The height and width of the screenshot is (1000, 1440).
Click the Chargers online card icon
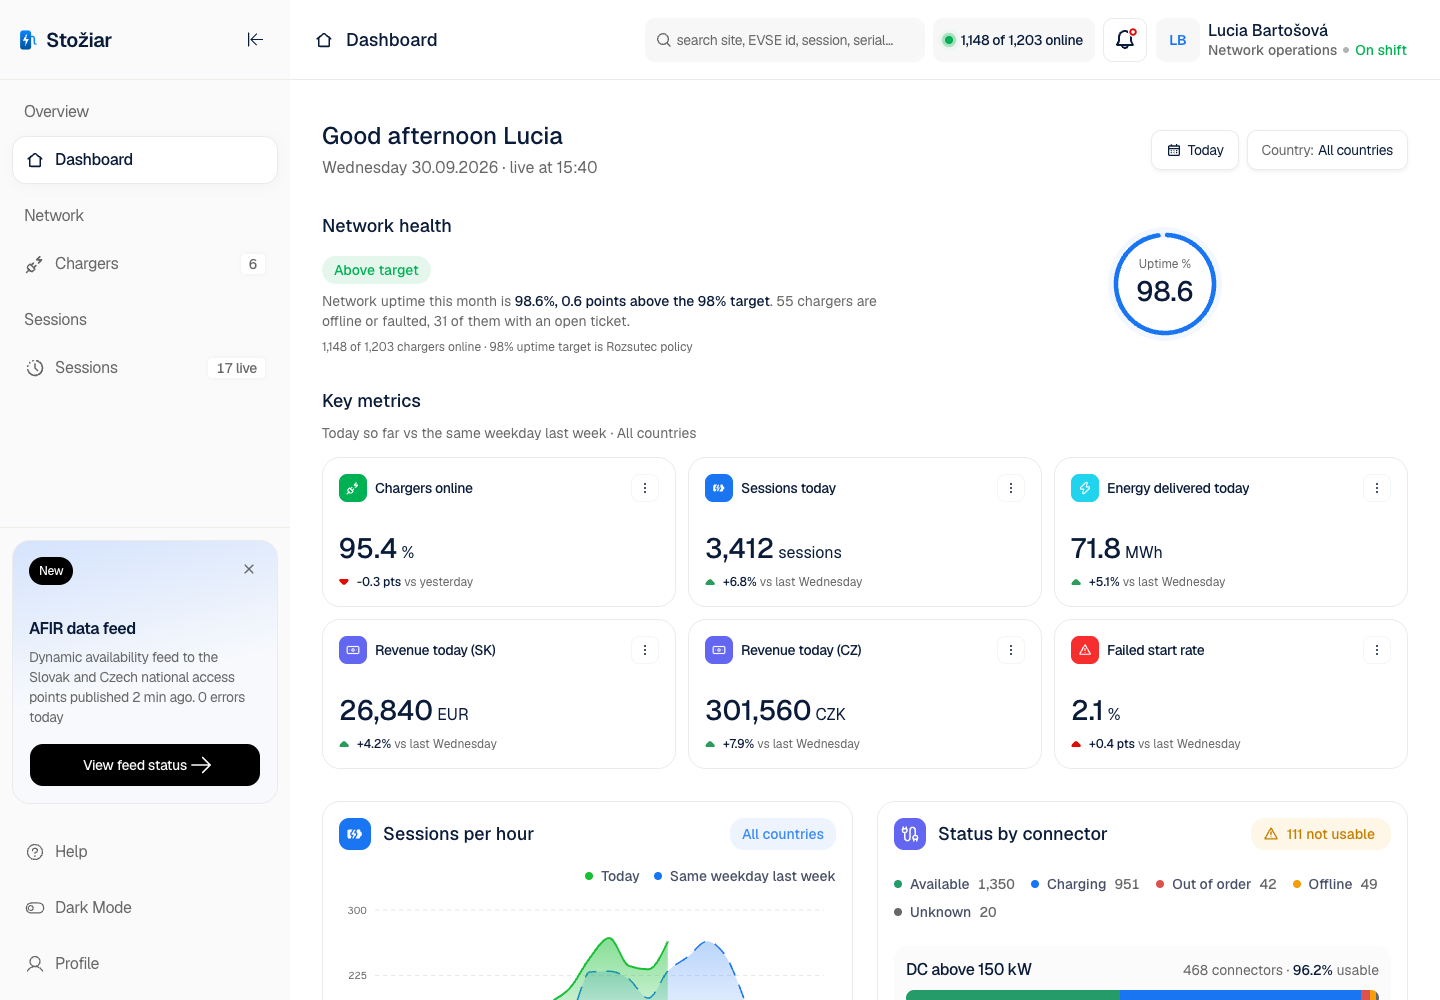coord(353,488)
